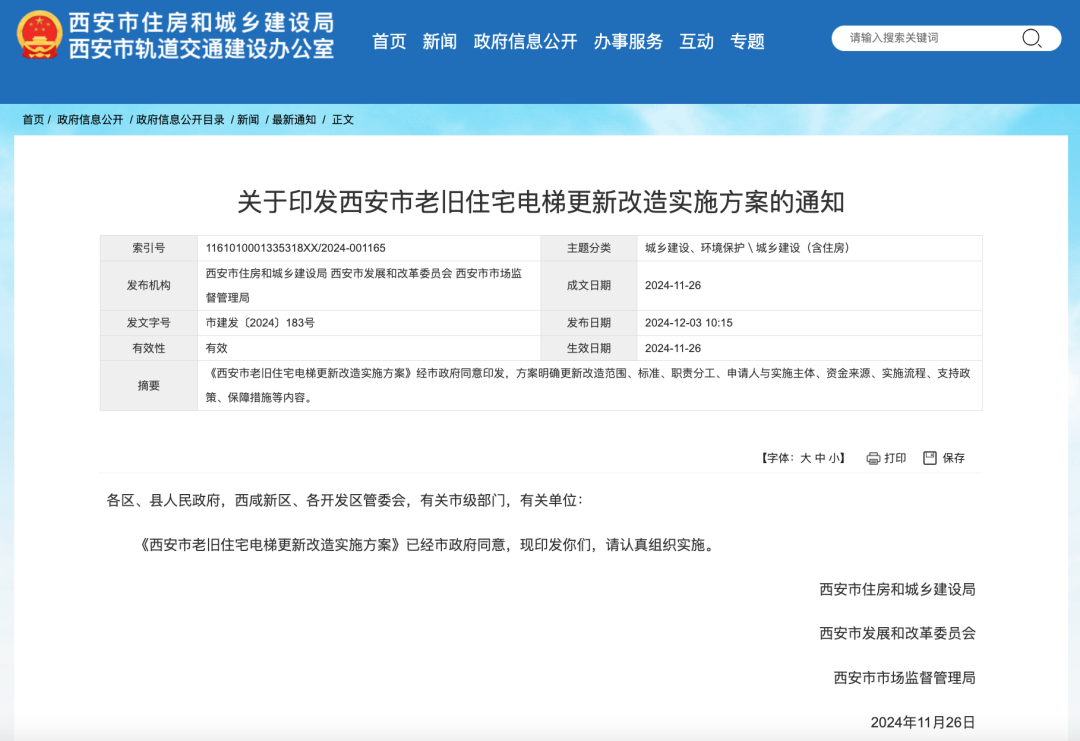Select index number 11610100013353 18XX/2024-001165

click(x=295, y=248)
